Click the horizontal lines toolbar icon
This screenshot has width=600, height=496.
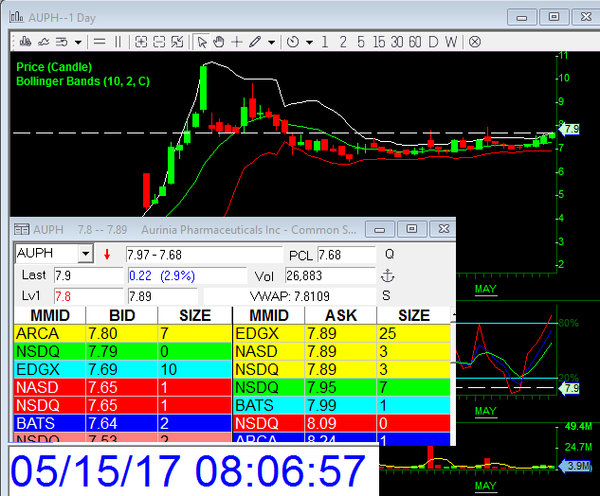98,41
